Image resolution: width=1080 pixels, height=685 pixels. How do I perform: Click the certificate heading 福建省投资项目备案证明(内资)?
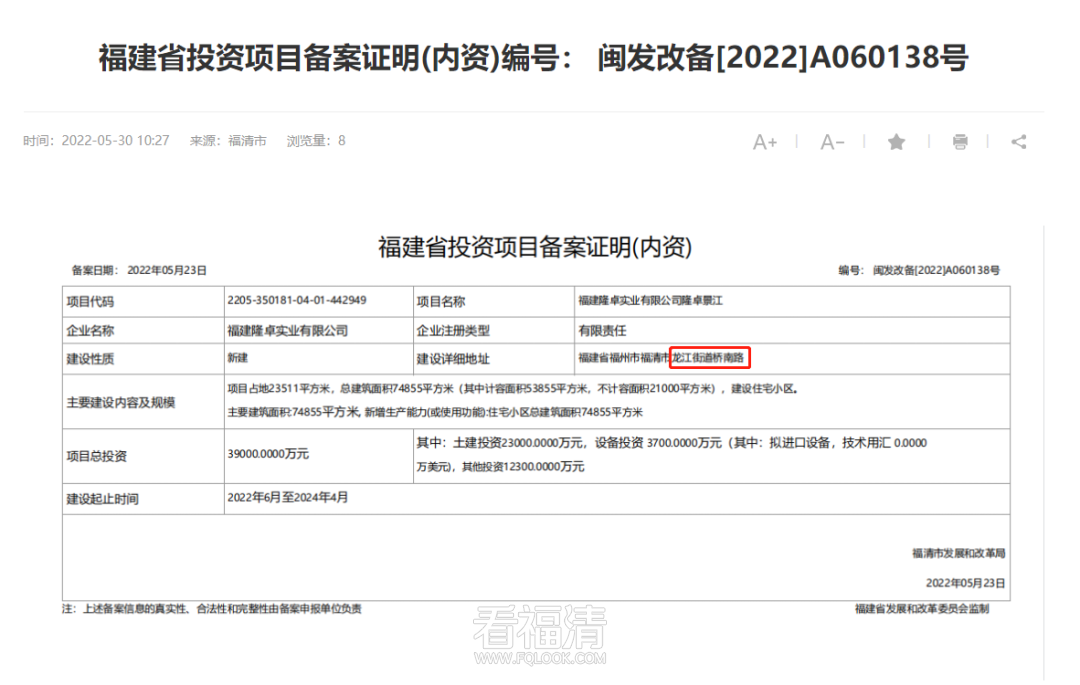[534, 246]
